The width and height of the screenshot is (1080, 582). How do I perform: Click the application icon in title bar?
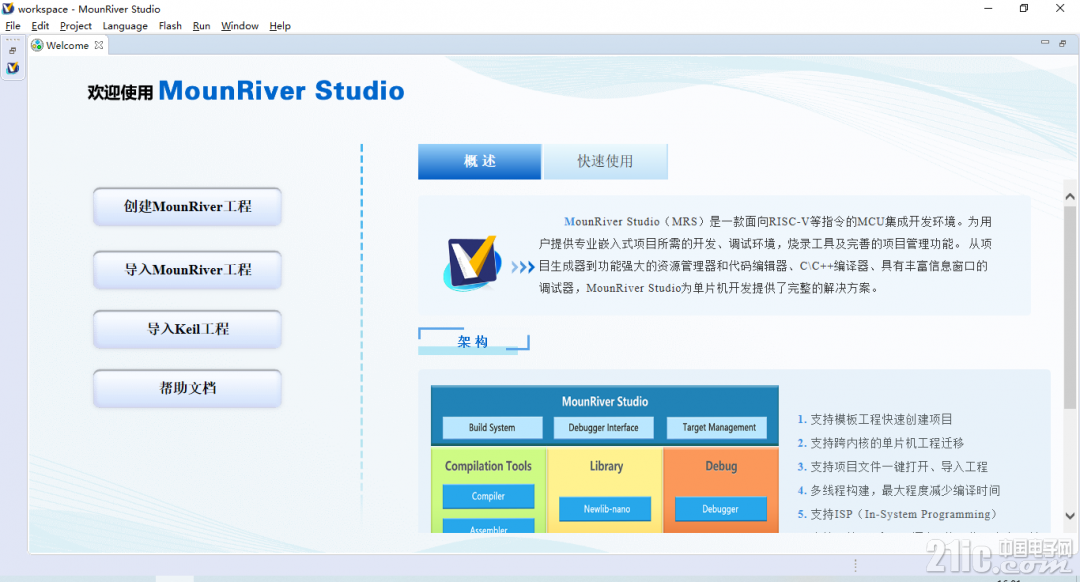8,8
